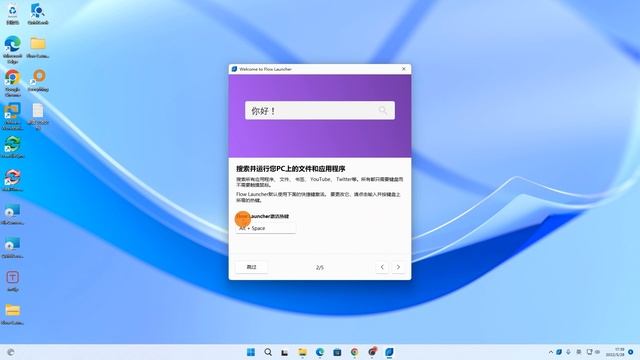
Task: Go back to the previous welcome page
Action: [382, 267]
